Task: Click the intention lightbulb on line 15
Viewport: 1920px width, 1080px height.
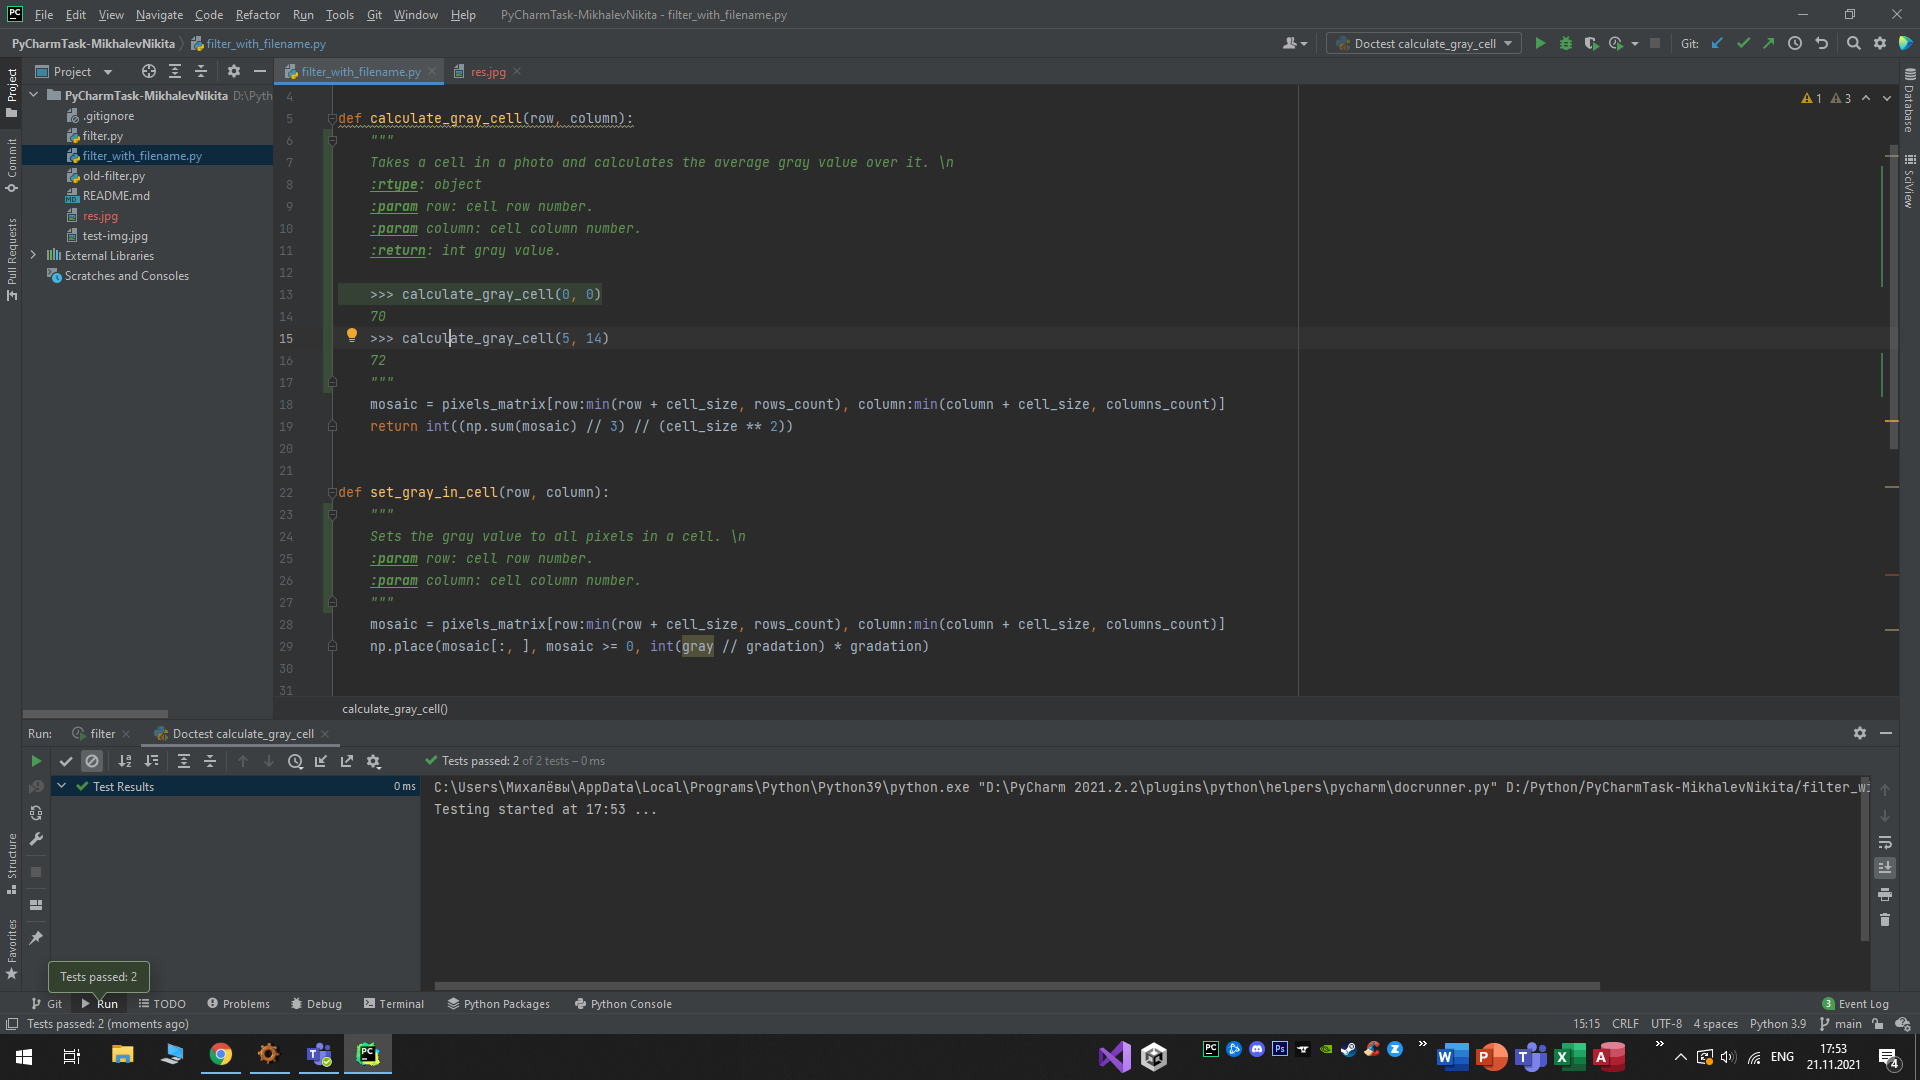Action: pyautogui.click(x=351, y=335)
